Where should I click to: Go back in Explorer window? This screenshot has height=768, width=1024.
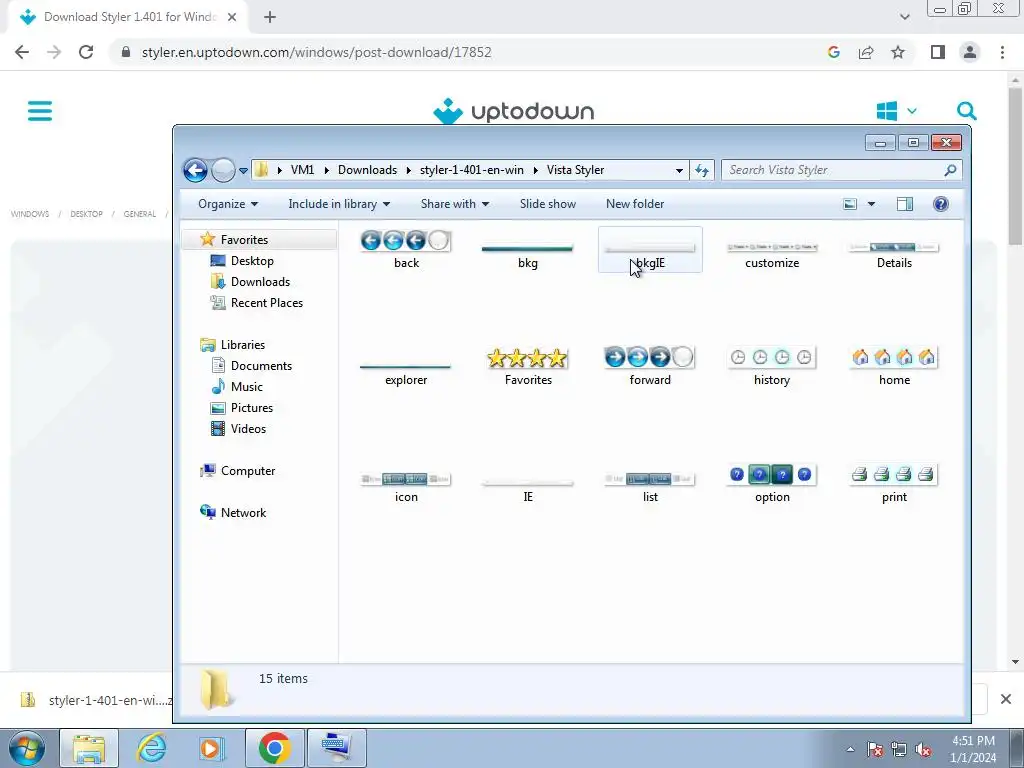pos(195,170)
